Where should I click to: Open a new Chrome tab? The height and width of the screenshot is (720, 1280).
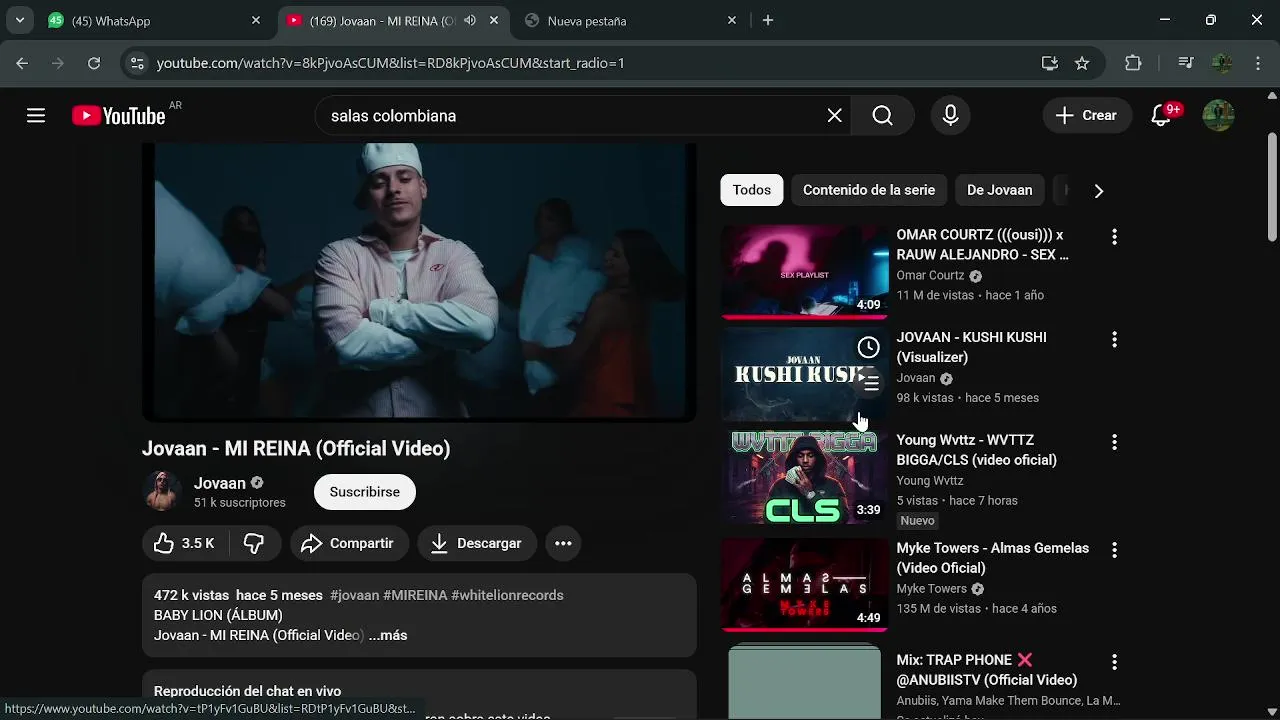[x=768, y=20]
